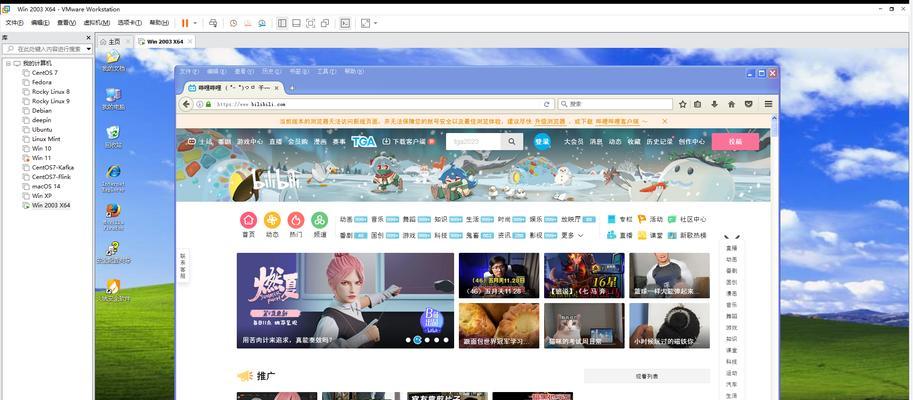Click the pink 投稿 upload button

coord(735,141)
